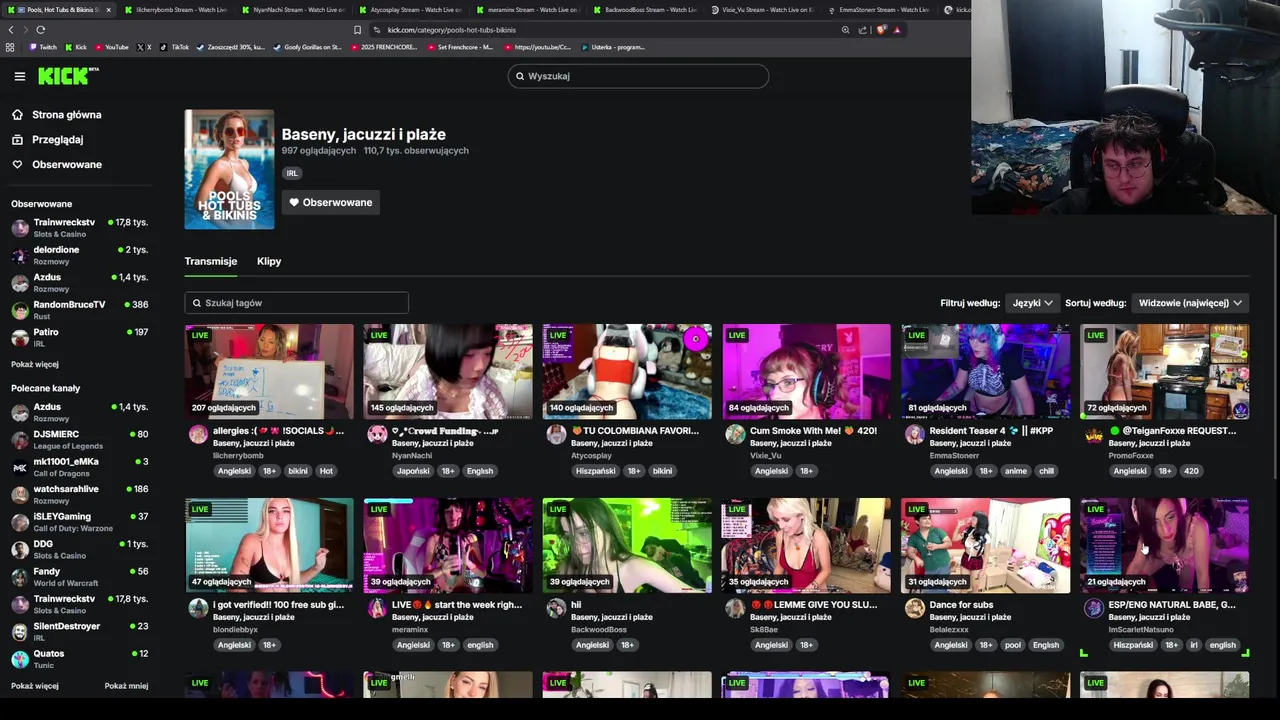Select the chill tag

1046,471
